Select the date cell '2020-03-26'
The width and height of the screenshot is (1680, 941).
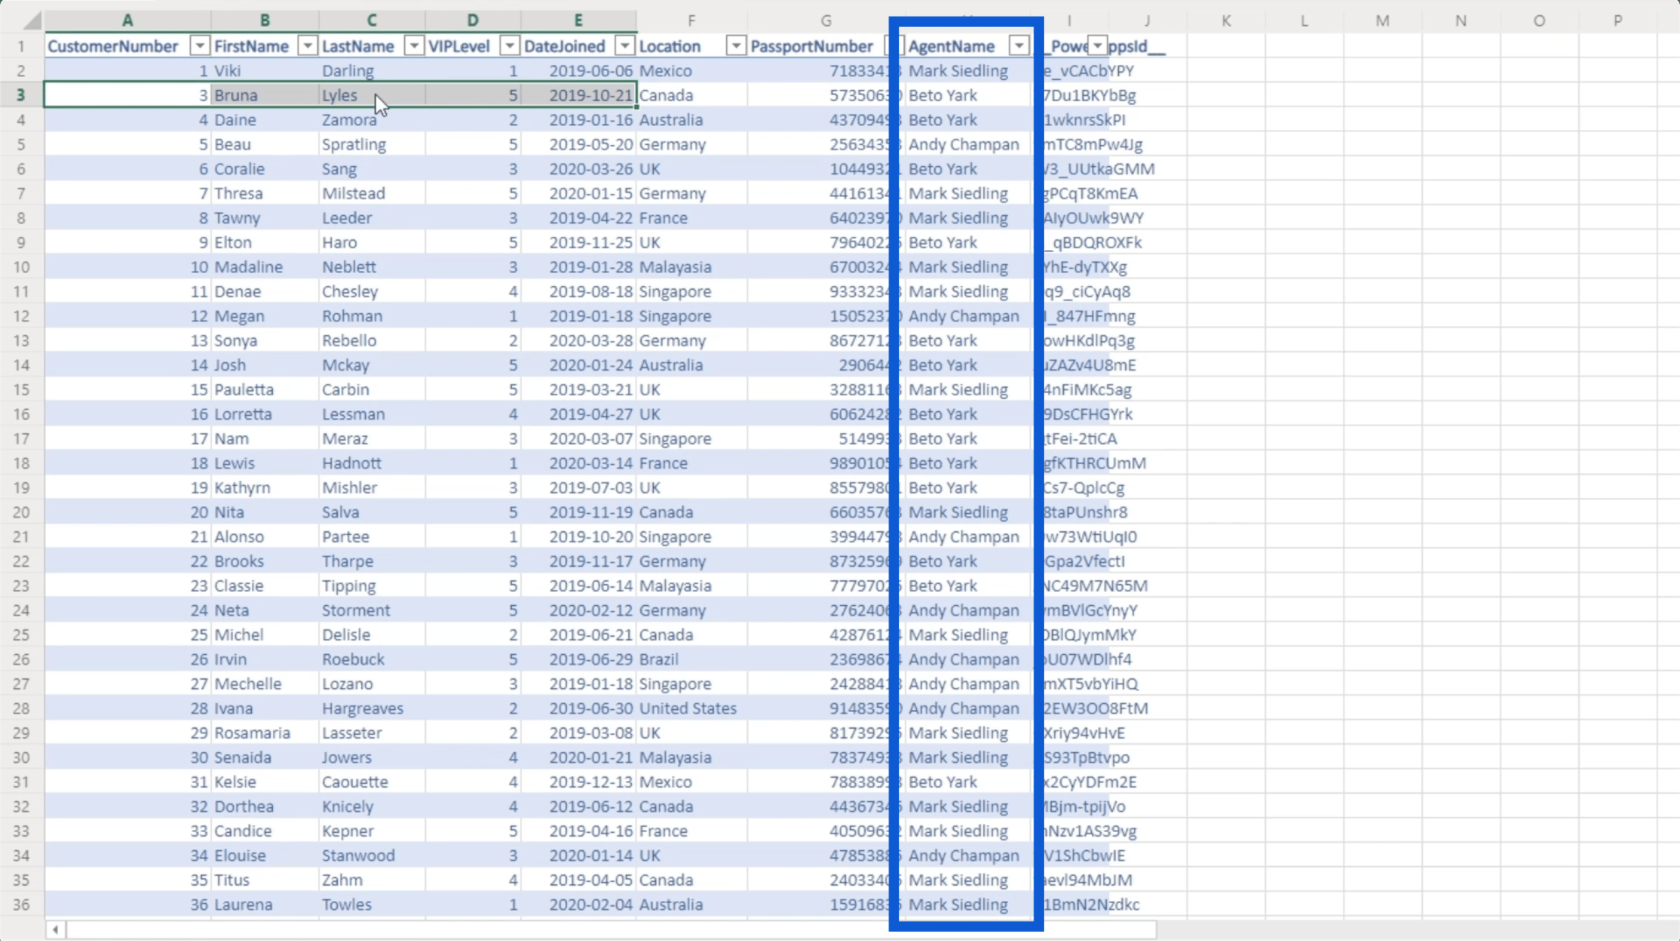(x=579, y=169)
